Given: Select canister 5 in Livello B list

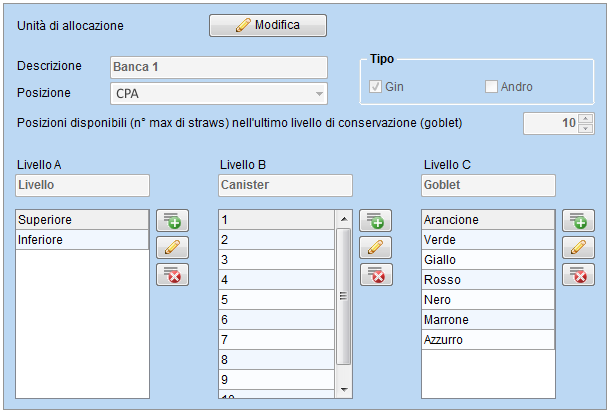Looking at the screenshot, I should pos(276,300).
